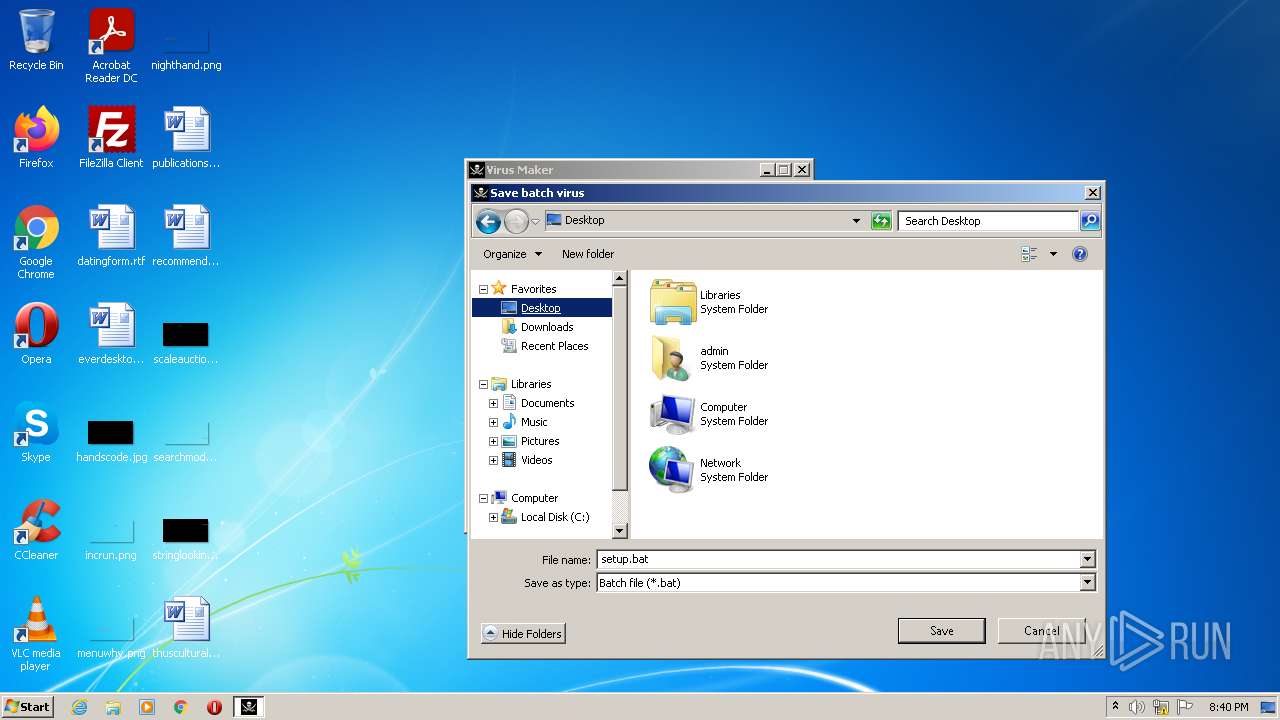This screenshot has height=720, width=1280.
Task: Click the Search Desktop field
Action: [988, 221]
